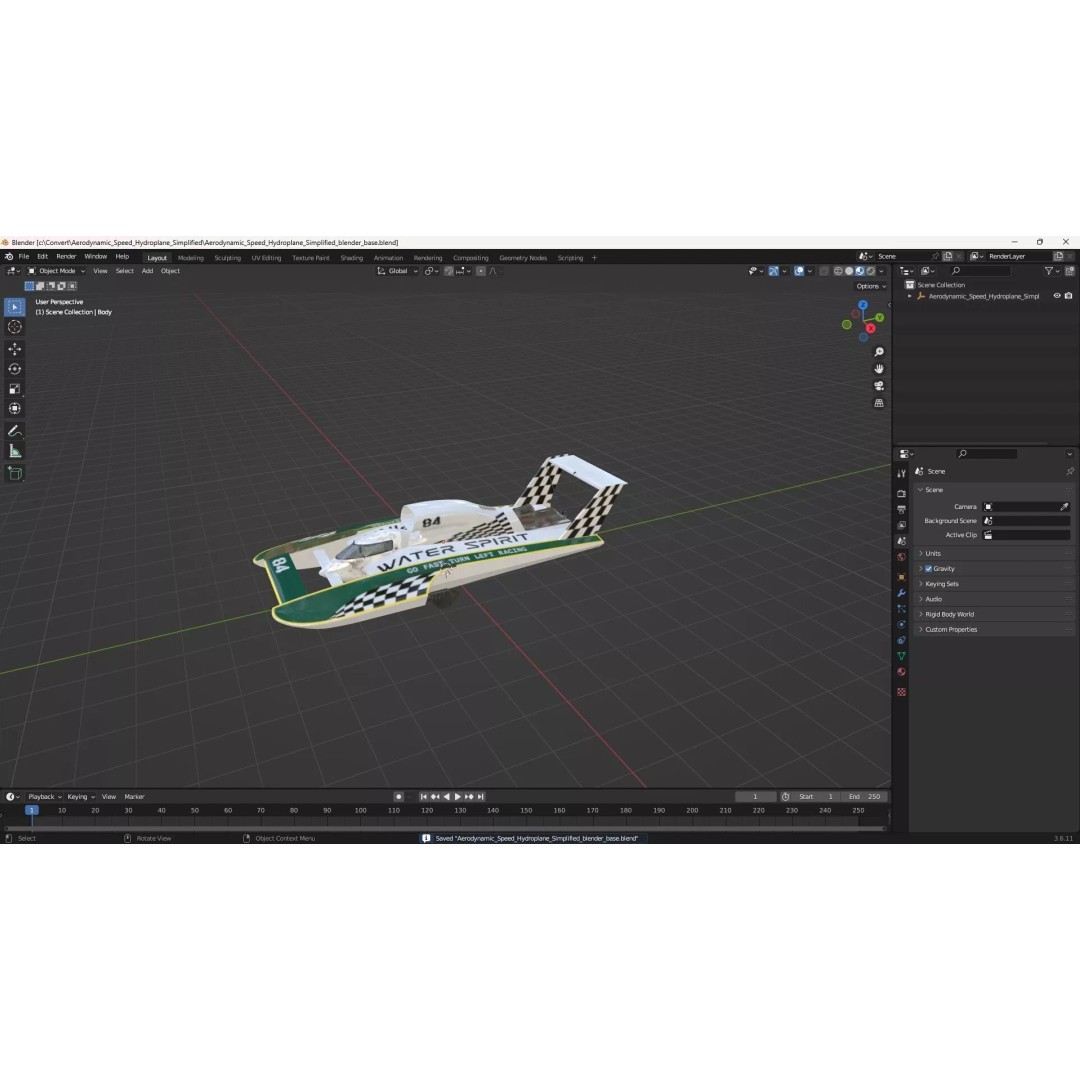Switch to the Shading workspace tab
Viewport: 1080px width, 1080px height.
pos(351,258)
